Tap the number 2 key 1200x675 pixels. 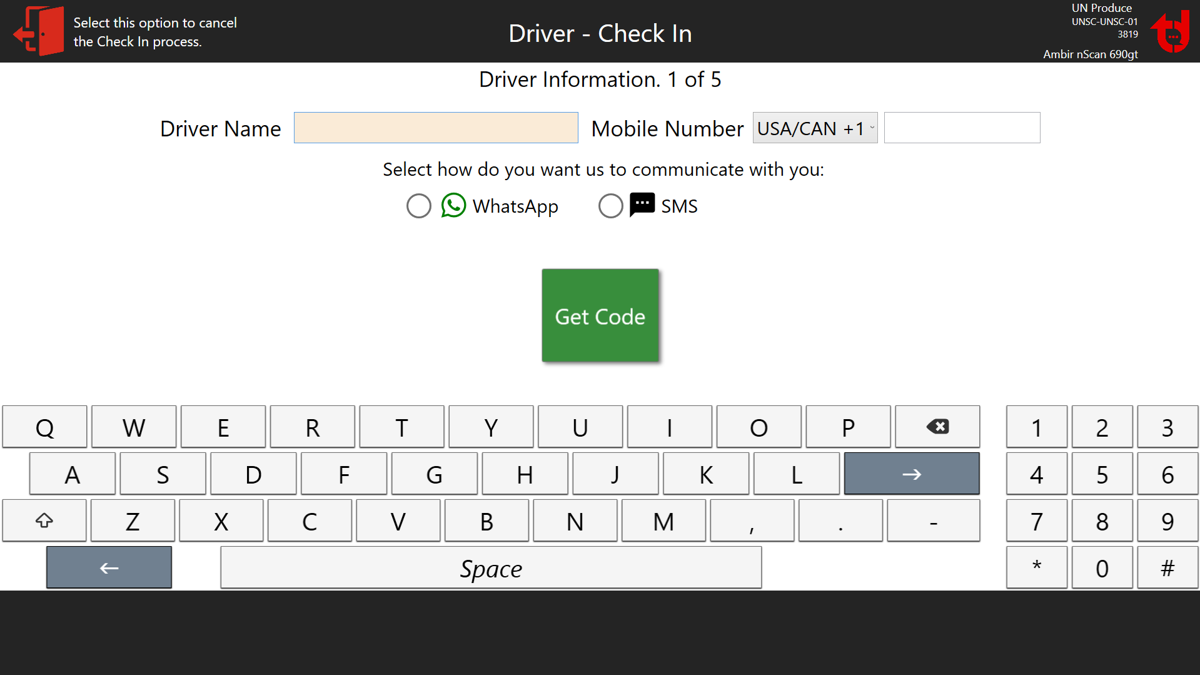click(1102, 427)
